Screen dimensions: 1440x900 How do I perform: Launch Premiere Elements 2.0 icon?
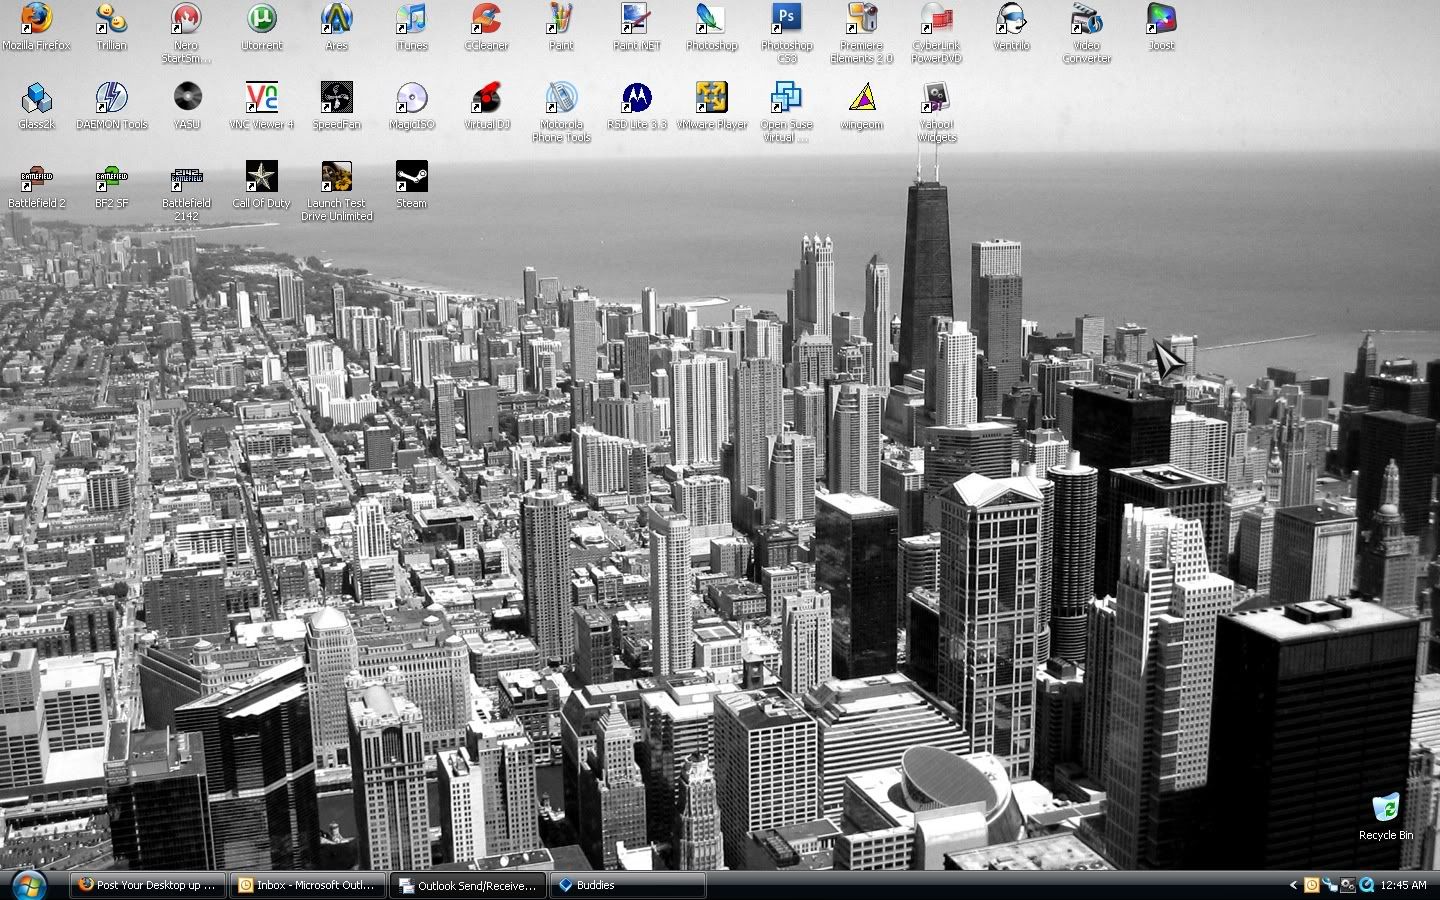(x=862, y=33)
